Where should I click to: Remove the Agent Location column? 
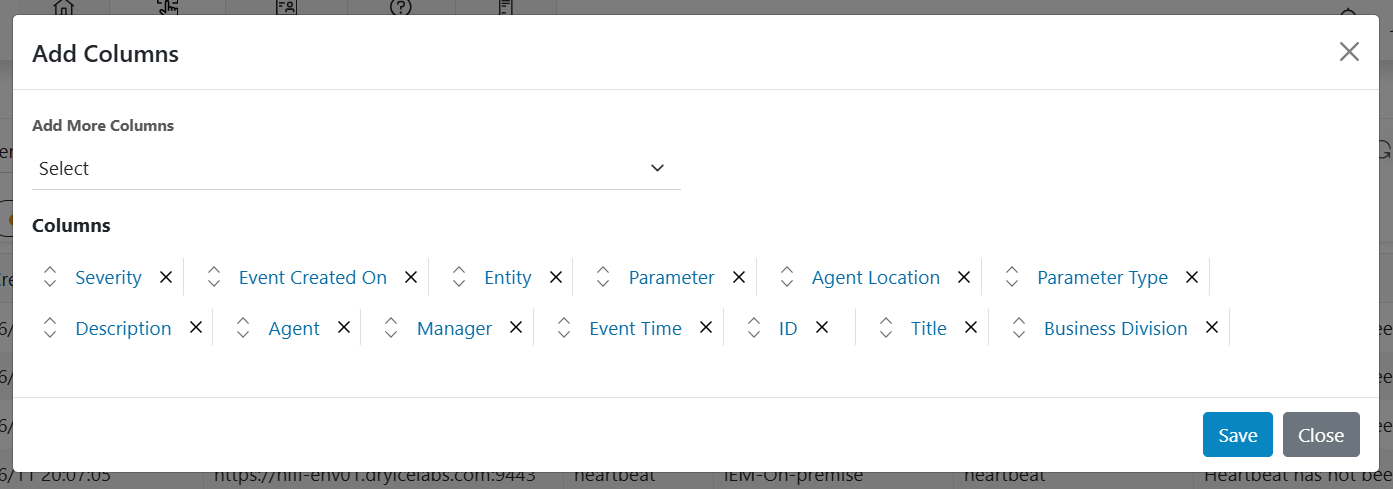964,277
